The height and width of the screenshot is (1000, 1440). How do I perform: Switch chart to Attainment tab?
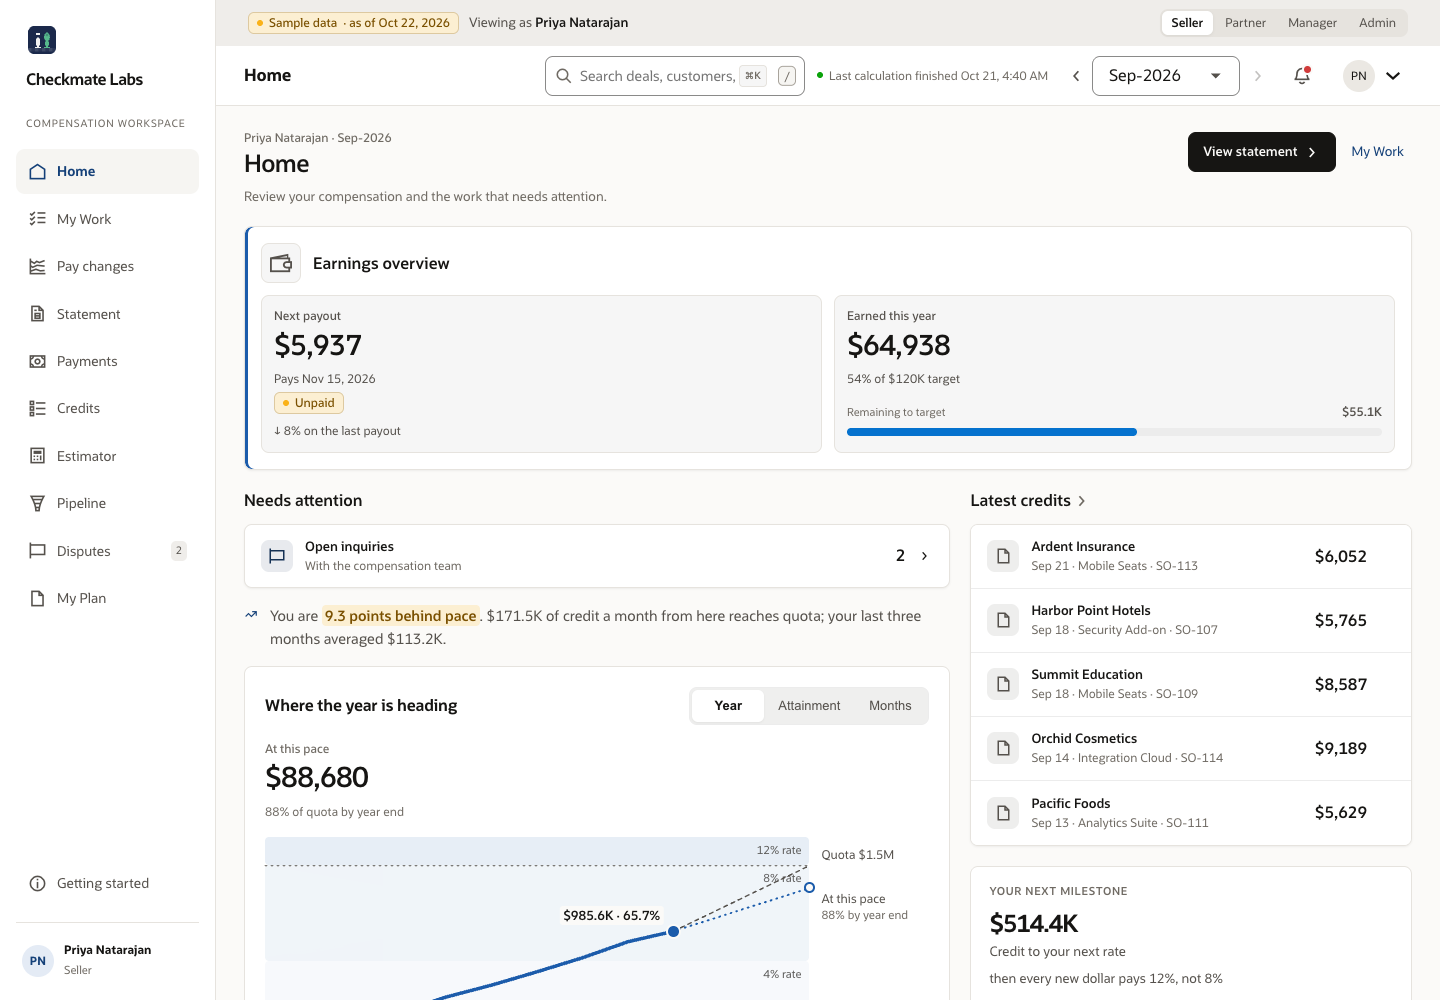click(809, 706)
